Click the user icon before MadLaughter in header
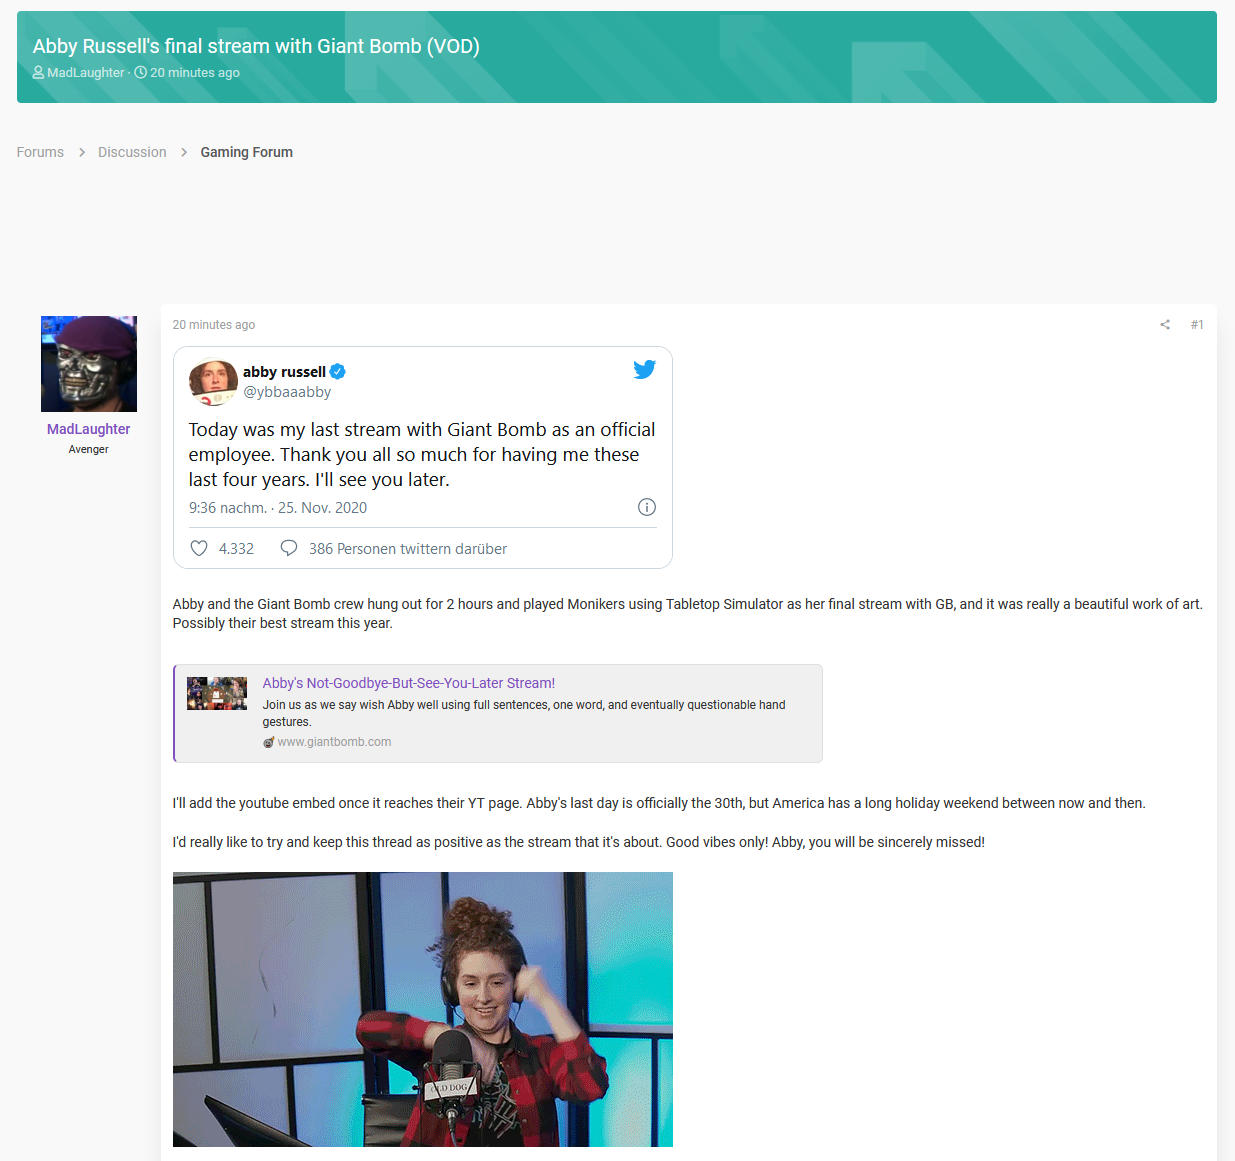This screenshot has width=1235, height=1161. click(39, 72)
